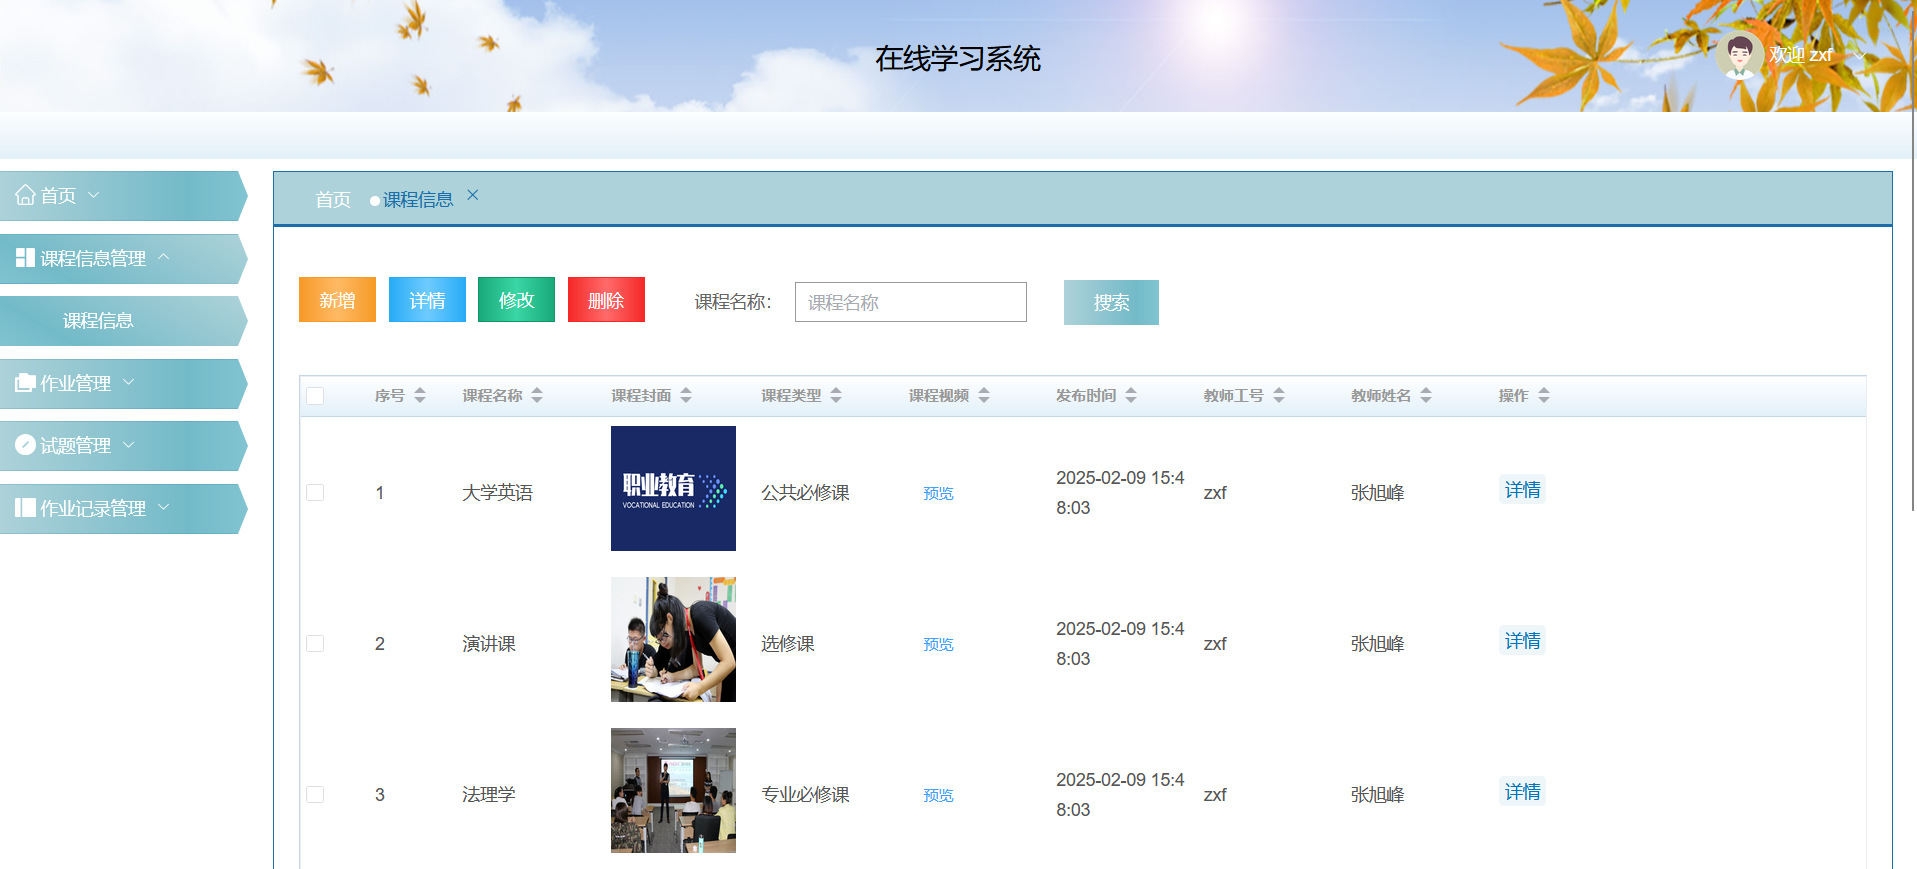
Task: Click the 演讲课 course cover thumbnail
Action: 673,639
